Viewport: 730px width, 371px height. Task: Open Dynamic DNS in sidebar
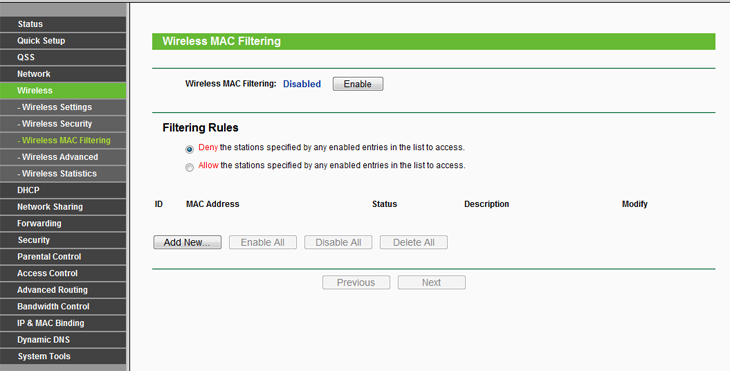(63, 340)
